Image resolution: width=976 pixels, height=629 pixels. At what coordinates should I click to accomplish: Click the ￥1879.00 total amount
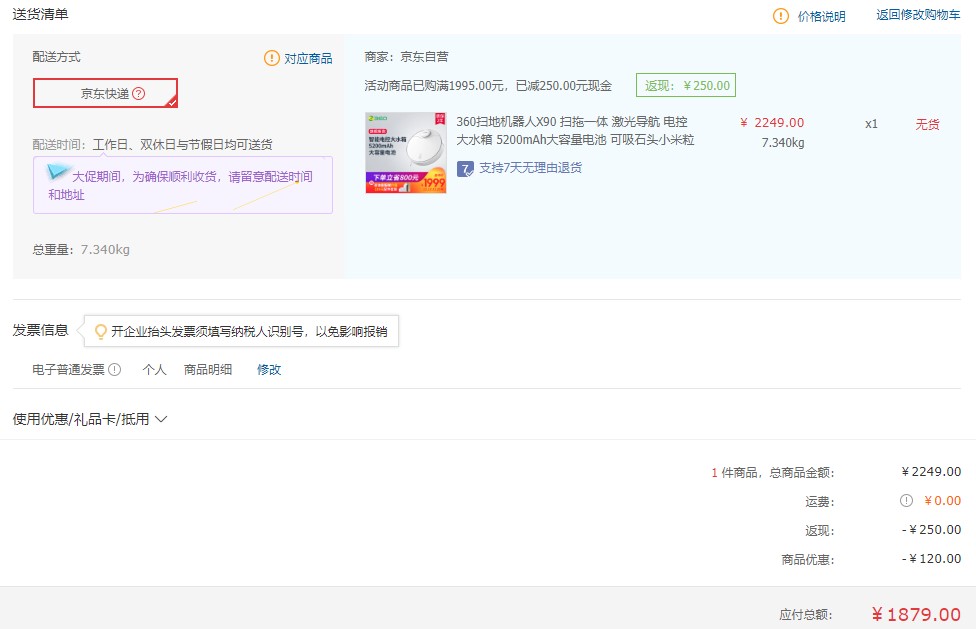click(x=916, y=615)
